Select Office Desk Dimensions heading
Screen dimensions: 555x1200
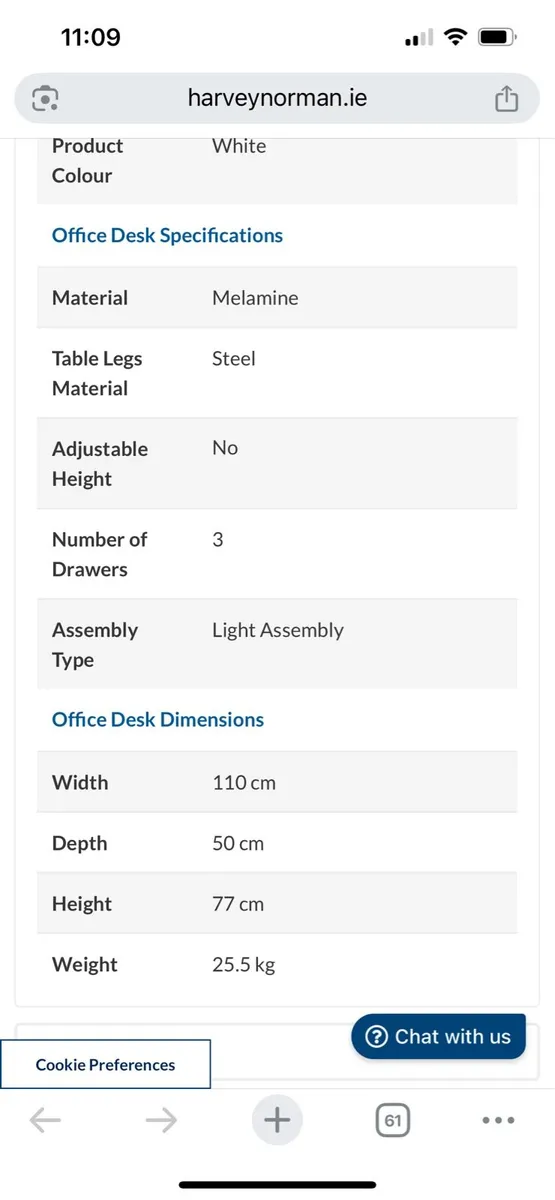tap(158, 719)
